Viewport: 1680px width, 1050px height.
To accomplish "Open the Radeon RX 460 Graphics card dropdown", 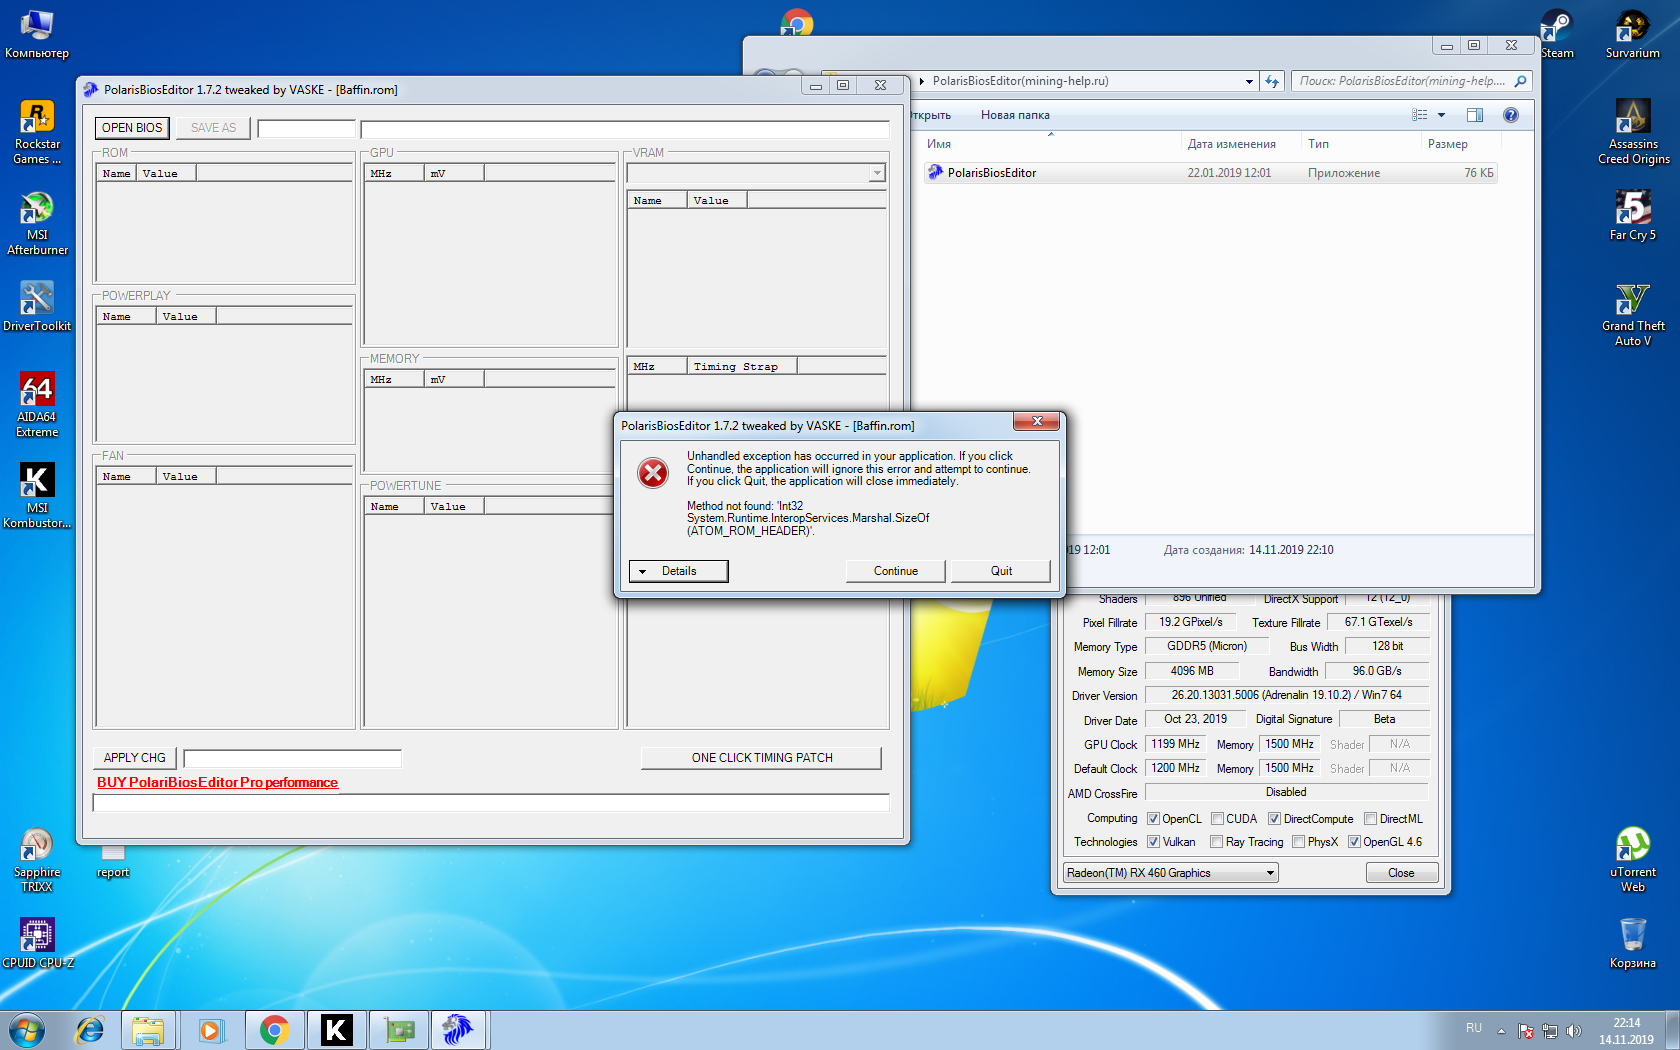I will (1170, 873).
